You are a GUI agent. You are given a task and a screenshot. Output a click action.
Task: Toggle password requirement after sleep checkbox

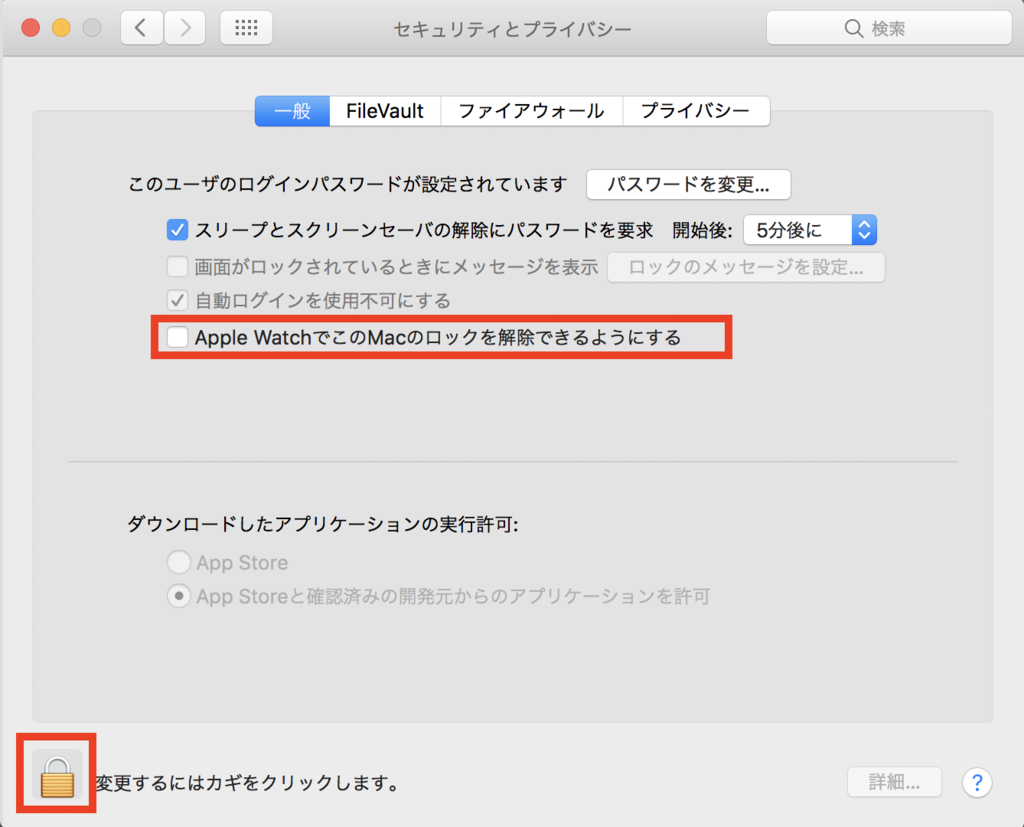[177, 230]
